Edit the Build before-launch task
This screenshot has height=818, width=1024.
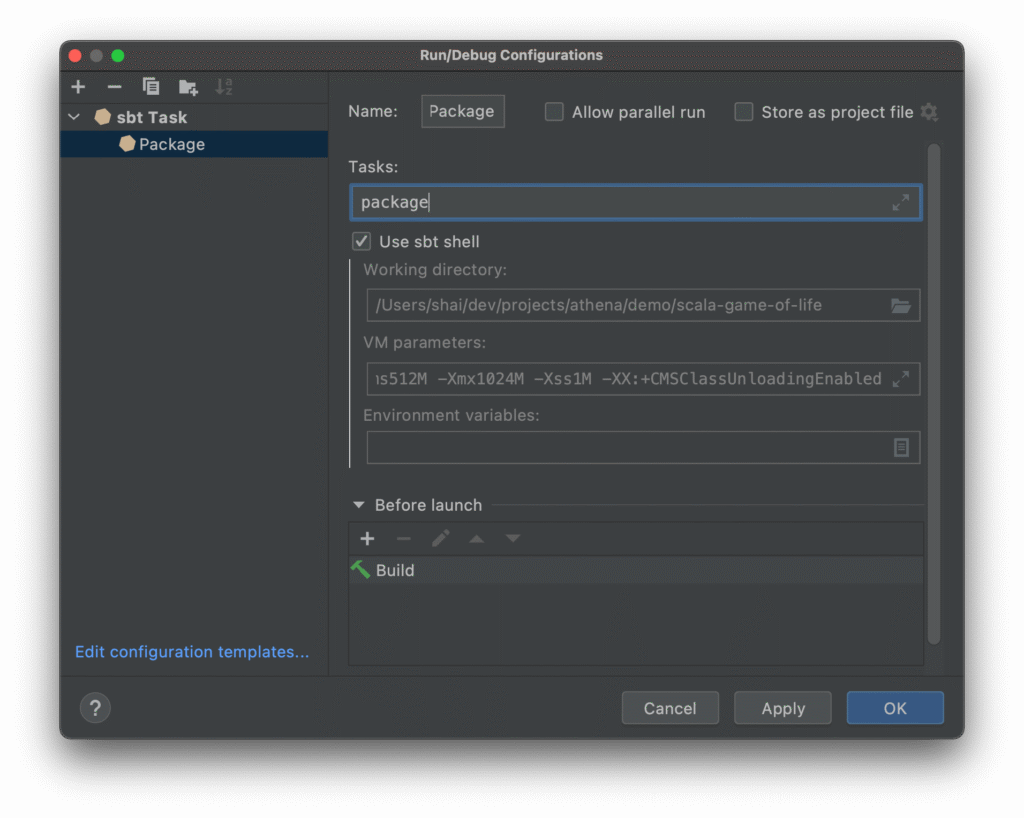point(440,538)
